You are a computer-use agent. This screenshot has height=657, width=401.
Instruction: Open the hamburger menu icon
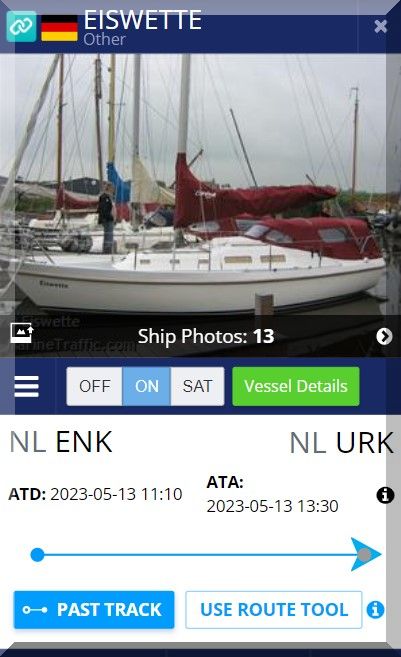[x=27, y=386]
